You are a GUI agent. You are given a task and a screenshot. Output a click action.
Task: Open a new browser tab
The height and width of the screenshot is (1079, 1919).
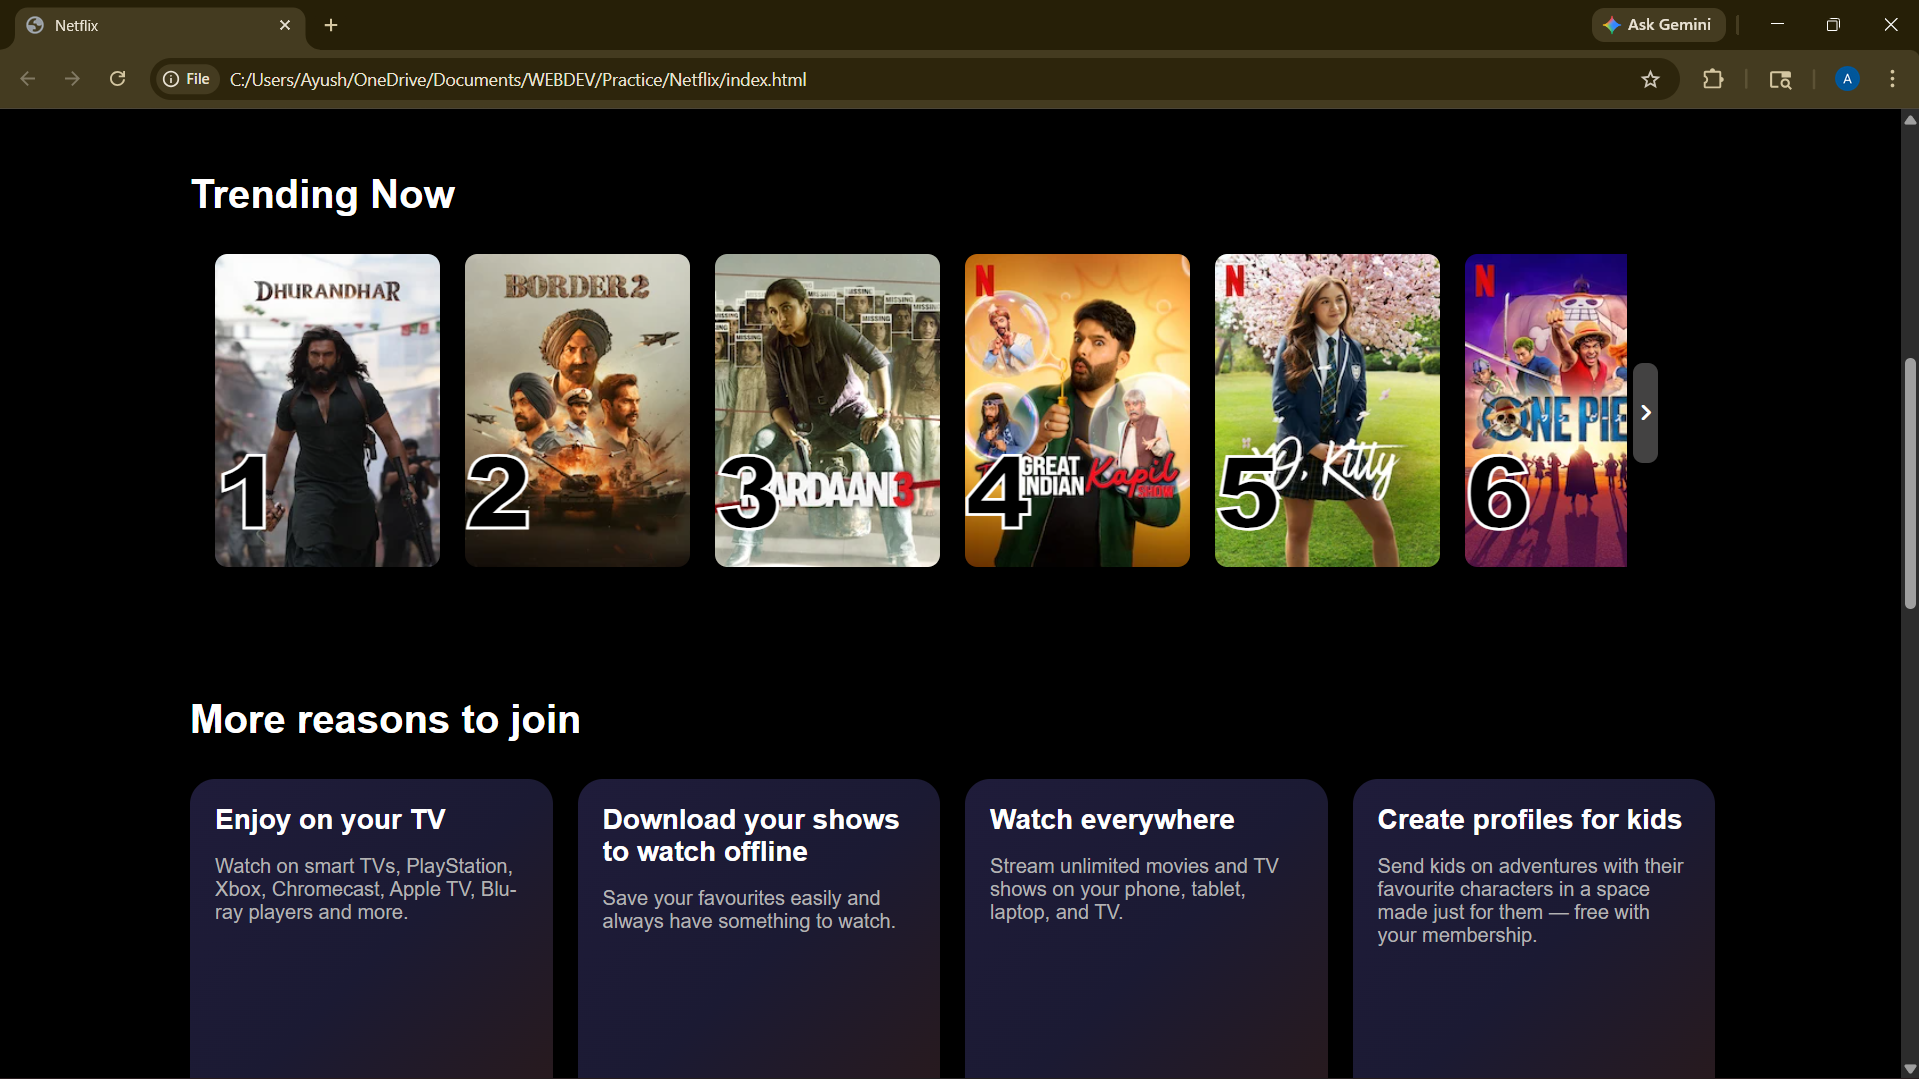[331, 25]
